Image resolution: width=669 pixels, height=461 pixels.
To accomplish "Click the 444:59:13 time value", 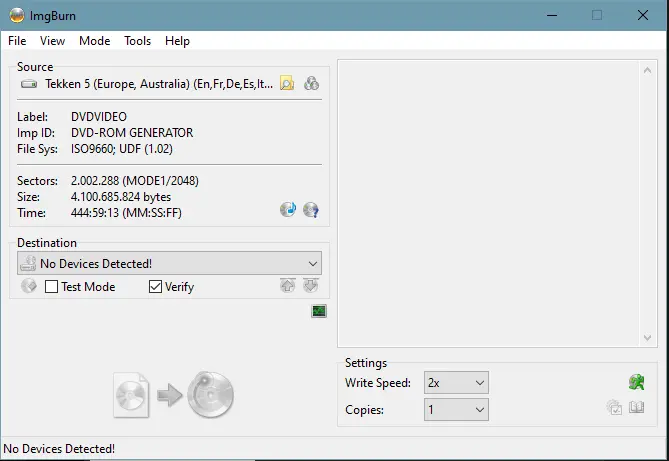I will [x=126, y=213].
